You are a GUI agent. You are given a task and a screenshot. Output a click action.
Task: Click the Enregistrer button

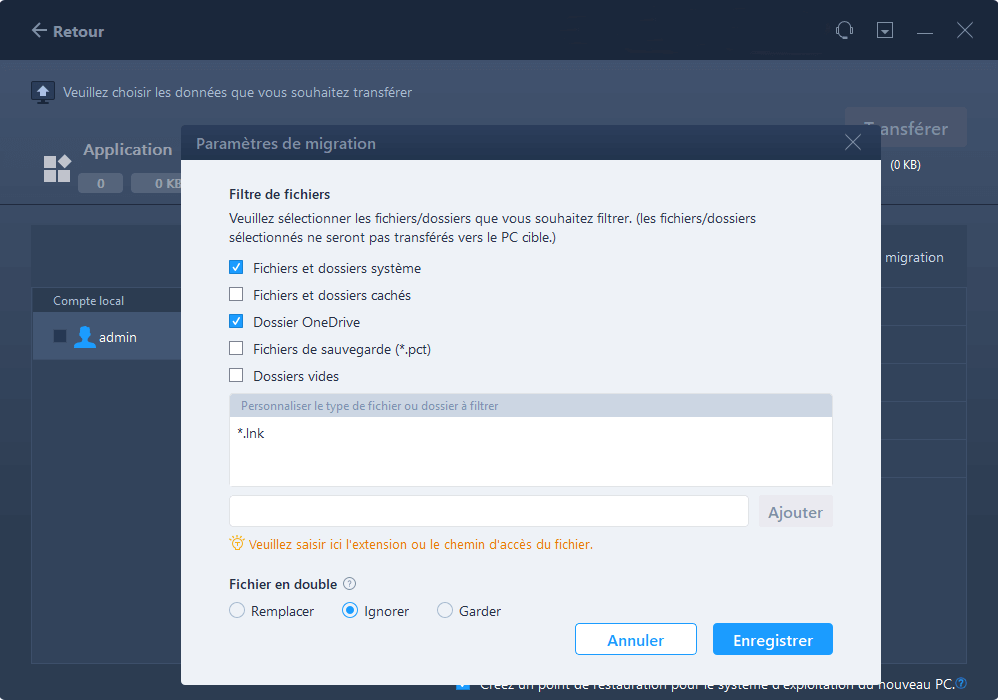[773, 639]
